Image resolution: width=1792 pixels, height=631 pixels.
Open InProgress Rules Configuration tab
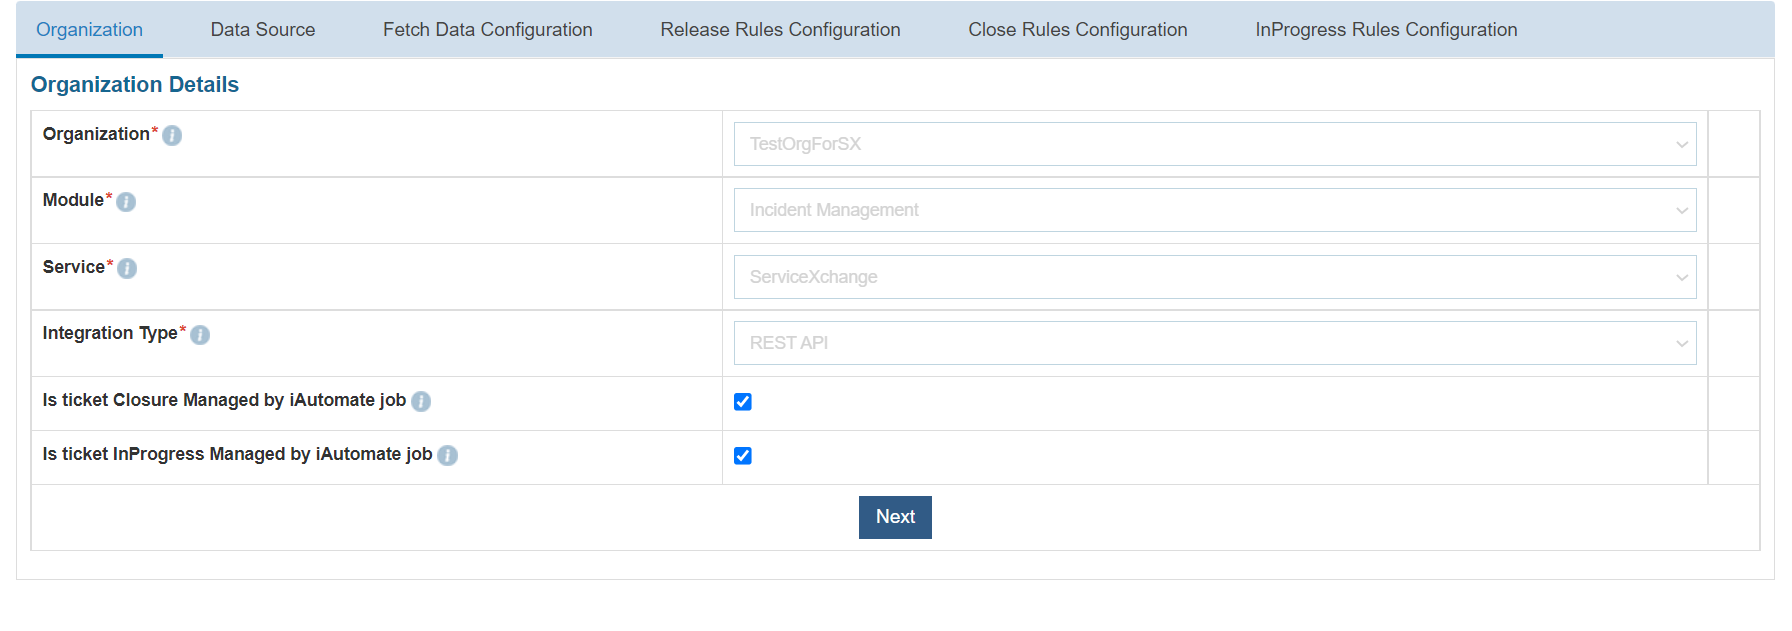point(1386,30)
